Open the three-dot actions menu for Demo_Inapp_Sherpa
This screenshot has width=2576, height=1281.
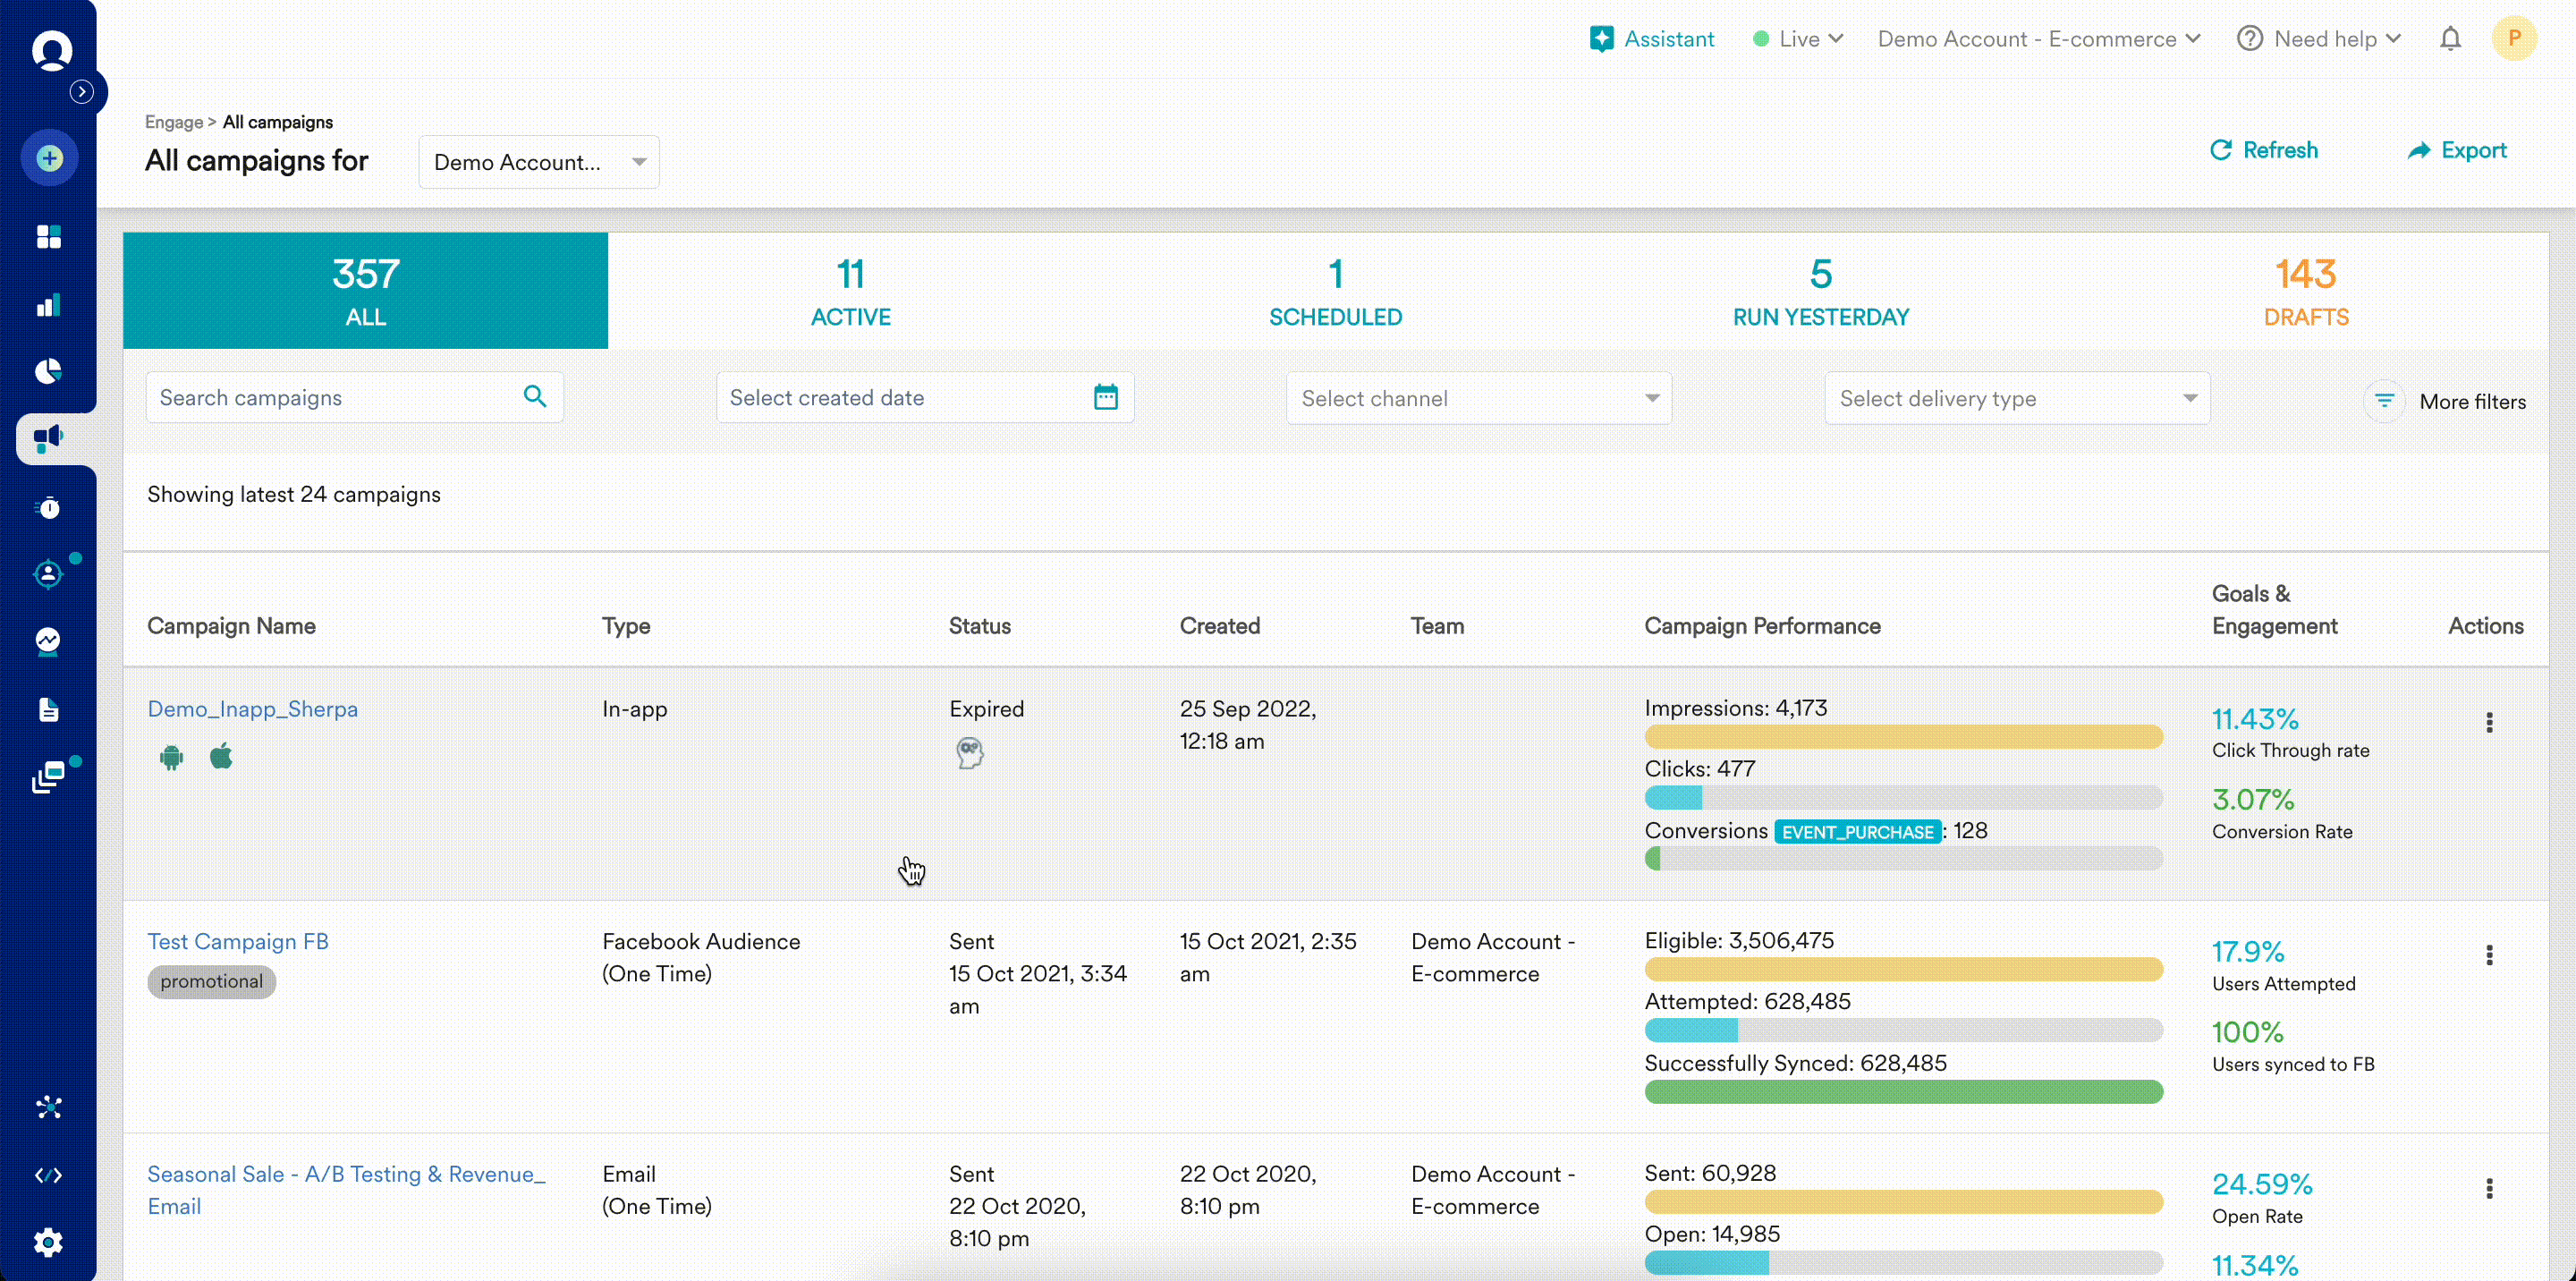coord(2488,722)
